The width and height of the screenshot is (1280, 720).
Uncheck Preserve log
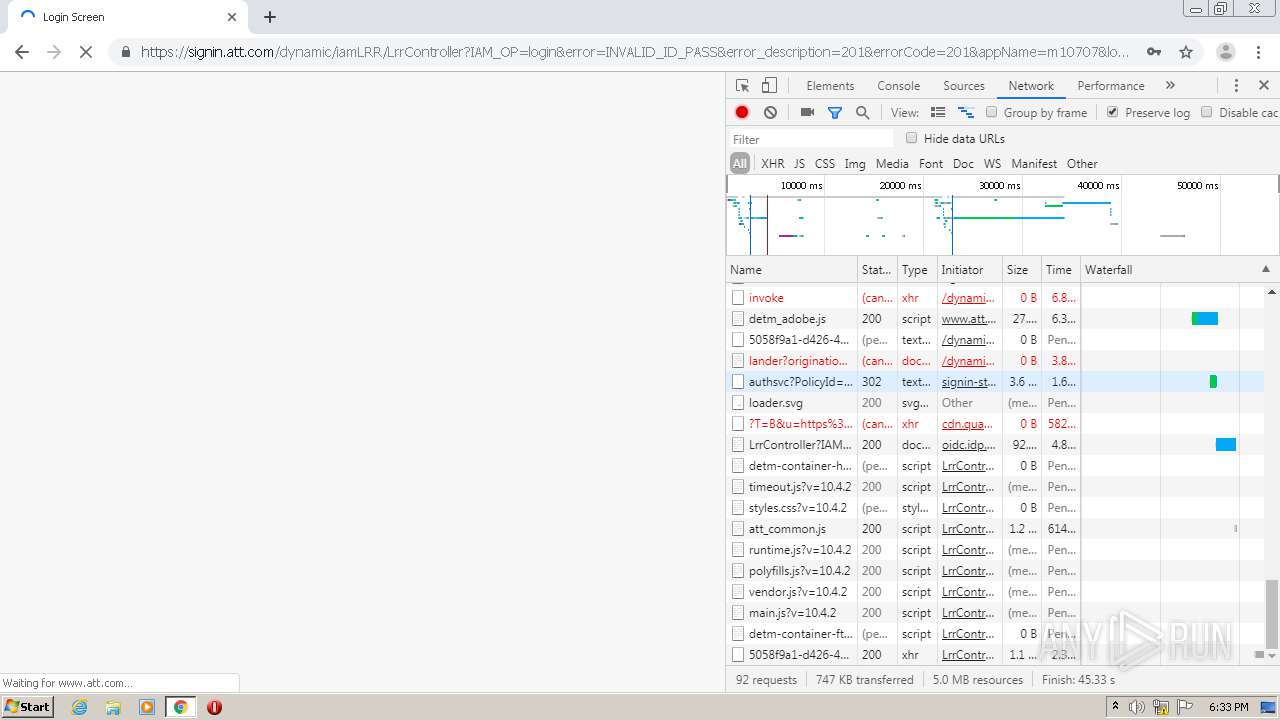coord(1113,112)
